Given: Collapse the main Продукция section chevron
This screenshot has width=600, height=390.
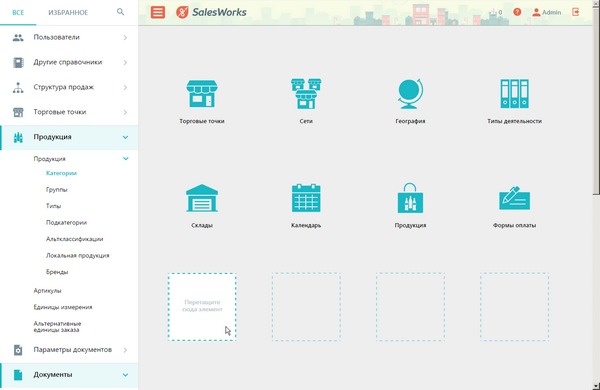Looking at the screenshot, I should (x=125, y=137).
